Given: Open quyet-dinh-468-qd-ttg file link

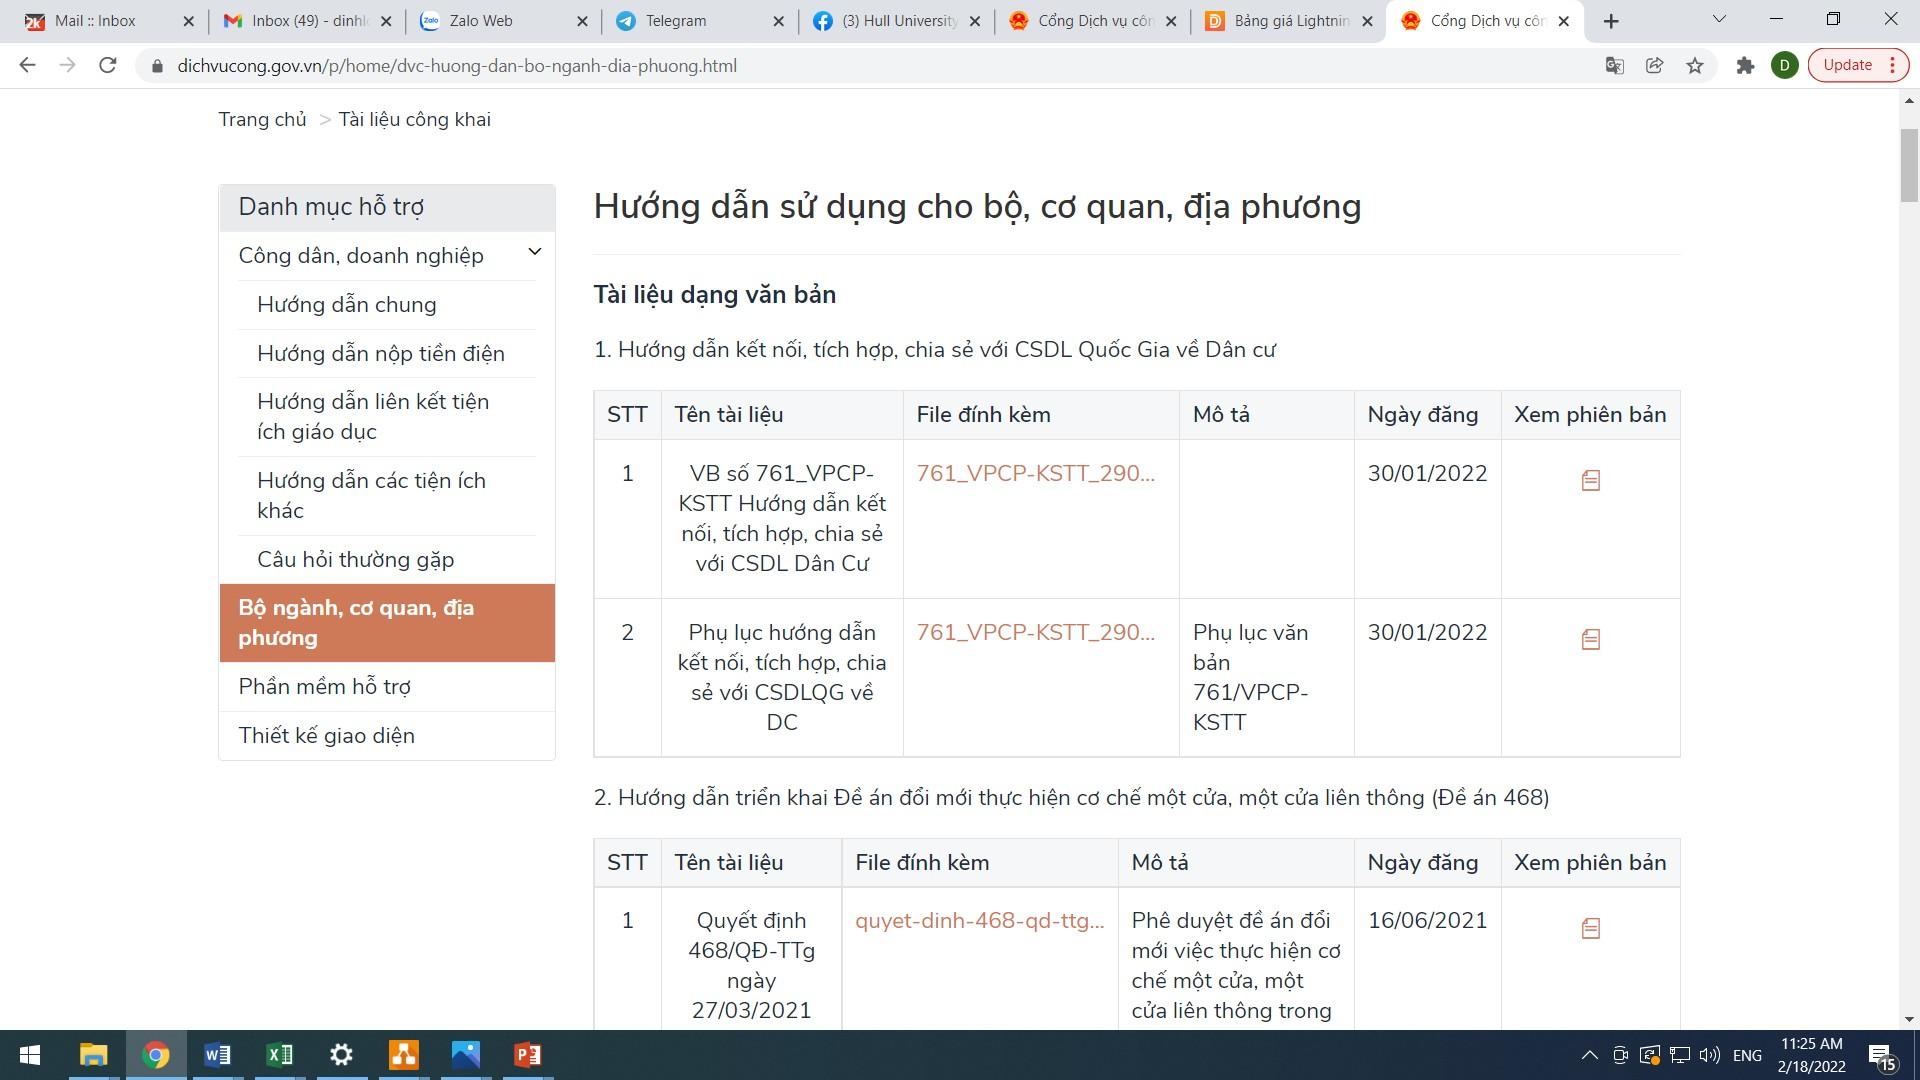Looking at the screenshot, I should (979, 921).
